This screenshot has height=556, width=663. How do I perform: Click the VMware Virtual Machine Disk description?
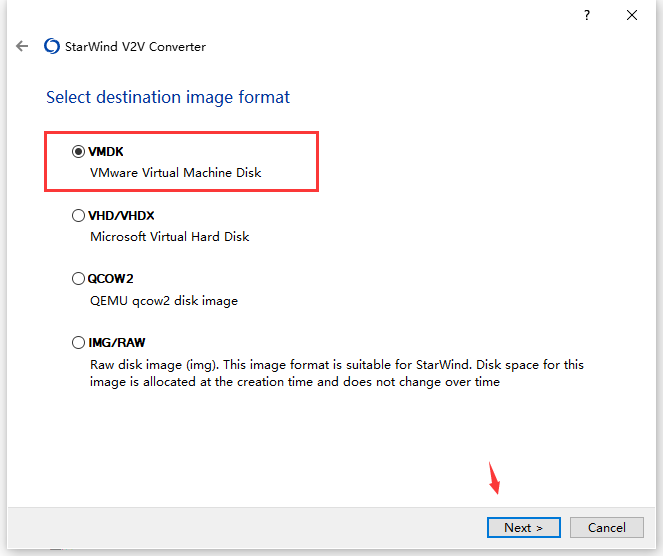click(x=175, y=173)
